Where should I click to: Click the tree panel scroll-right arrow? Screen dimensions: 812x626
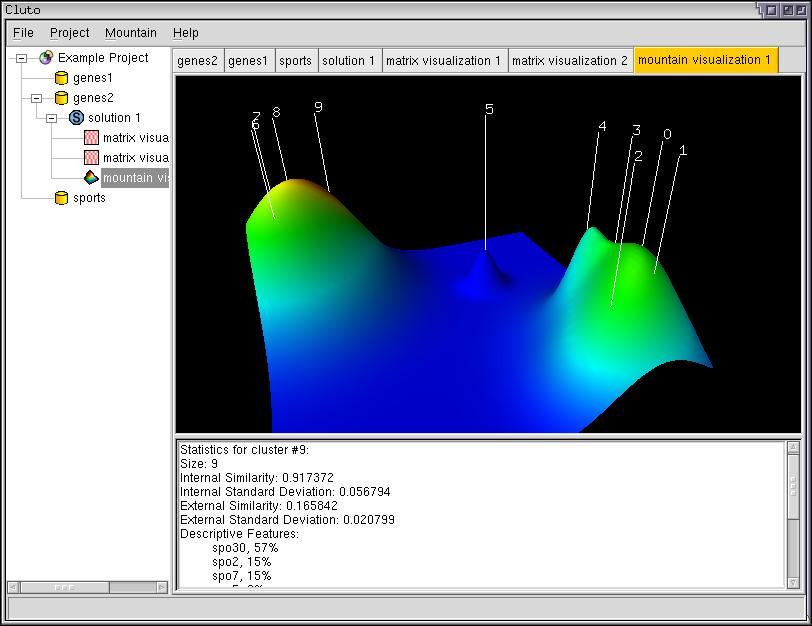(162, 587)
